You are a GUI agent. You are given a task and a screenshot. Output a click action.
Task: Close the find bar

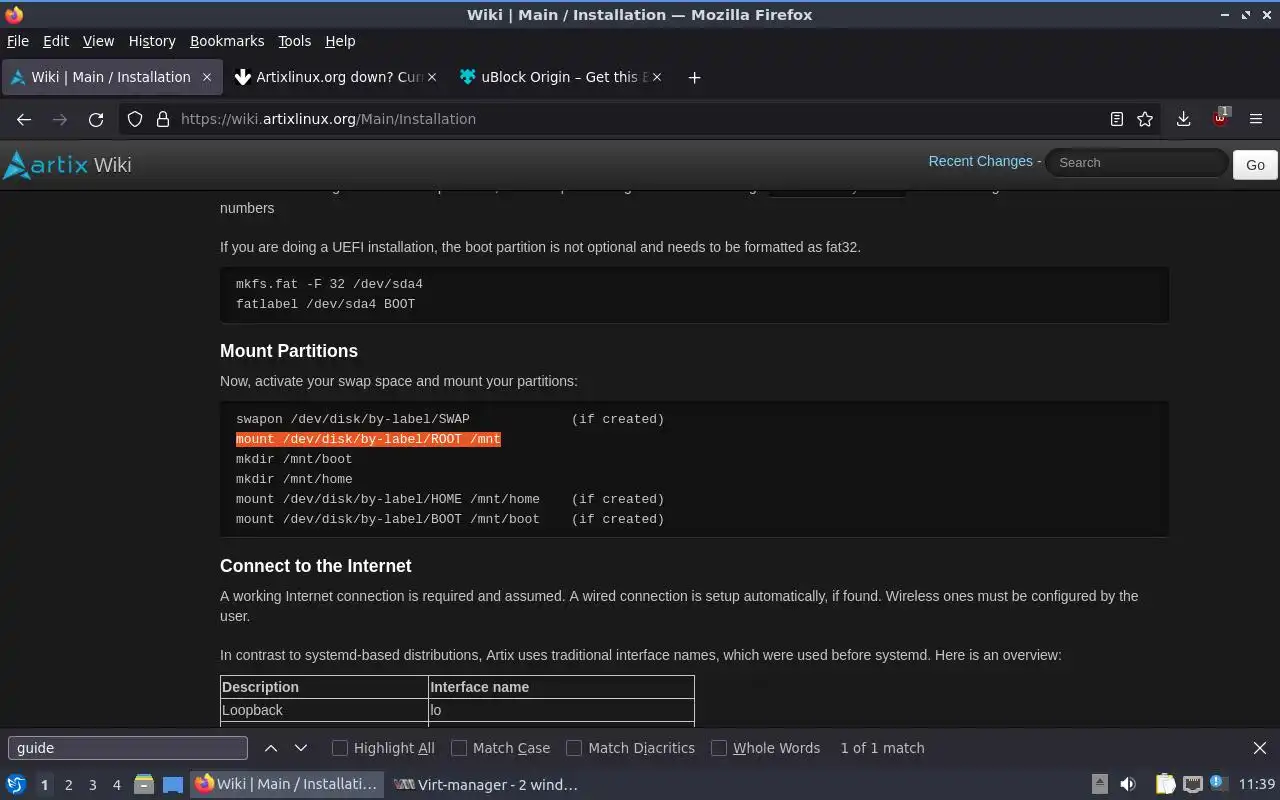click(x=1260, y=748)
